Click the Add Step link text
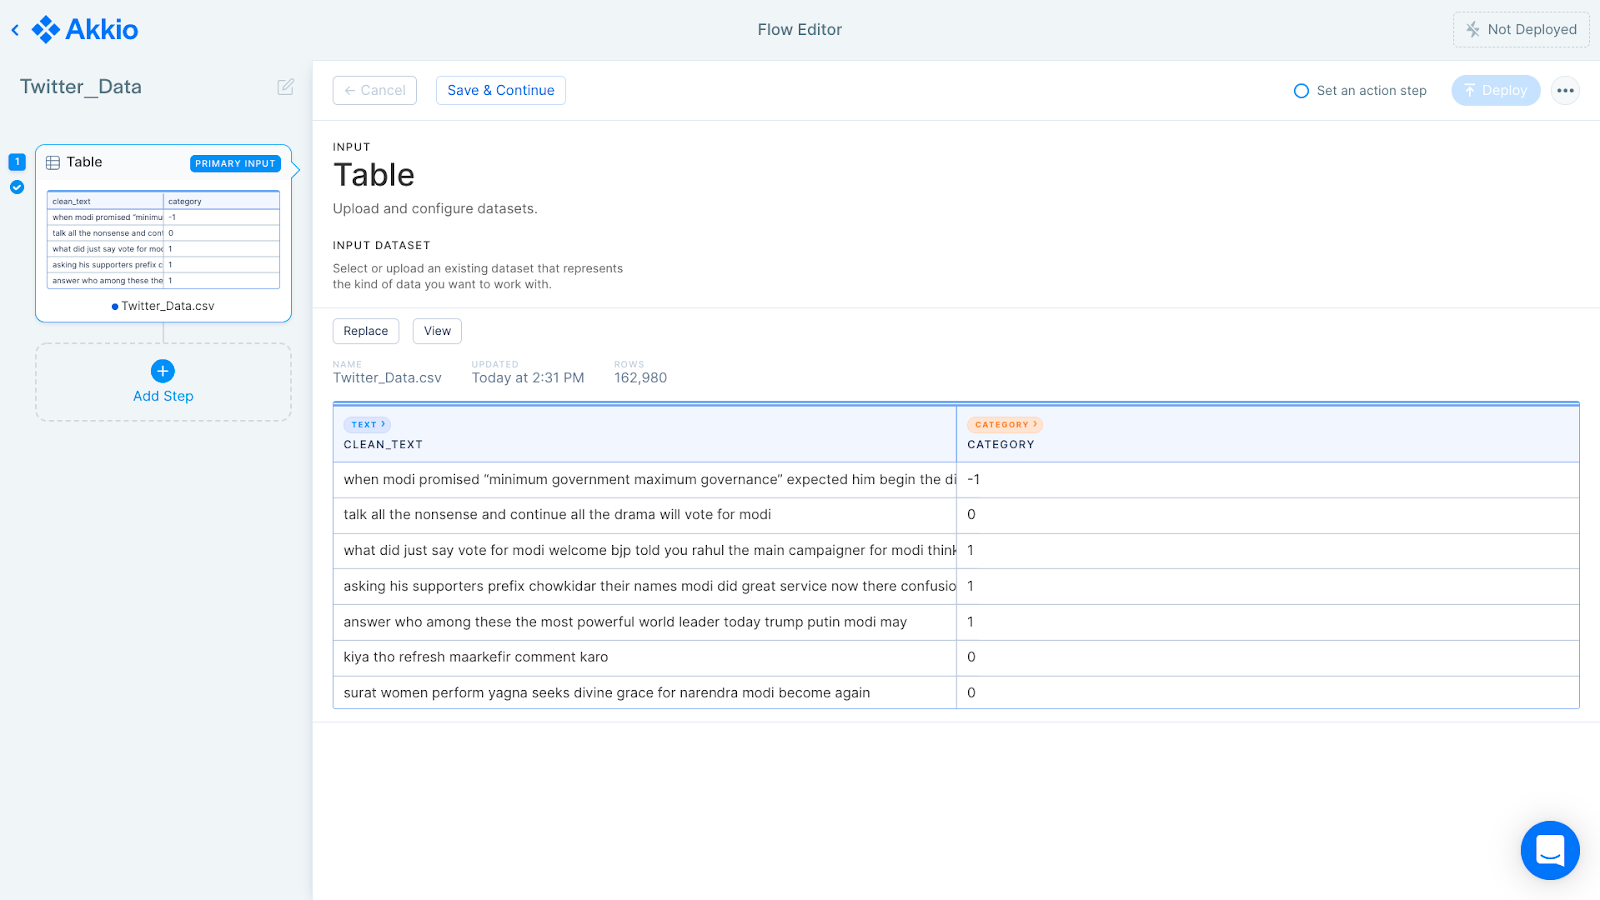The image size is (1600, 900). pyautogui.click(x=163, y=397)
